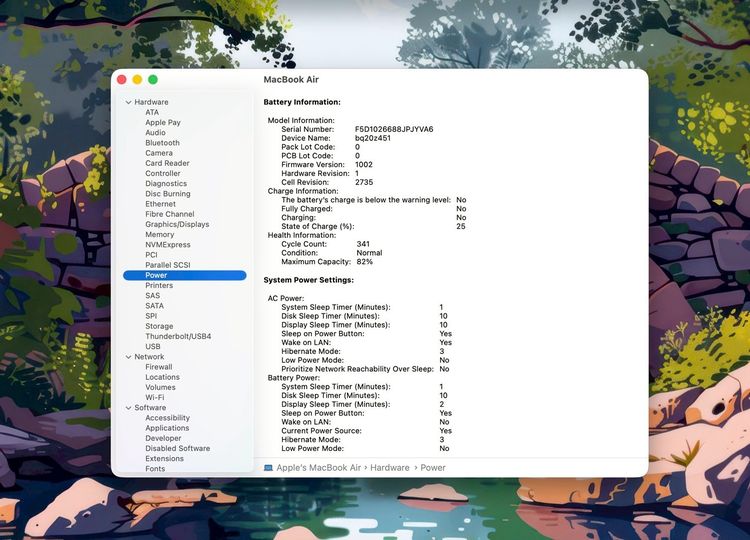This screenshot has width=750, height=540.
Task: Click device name bq20z451
Action: point(373,138)
